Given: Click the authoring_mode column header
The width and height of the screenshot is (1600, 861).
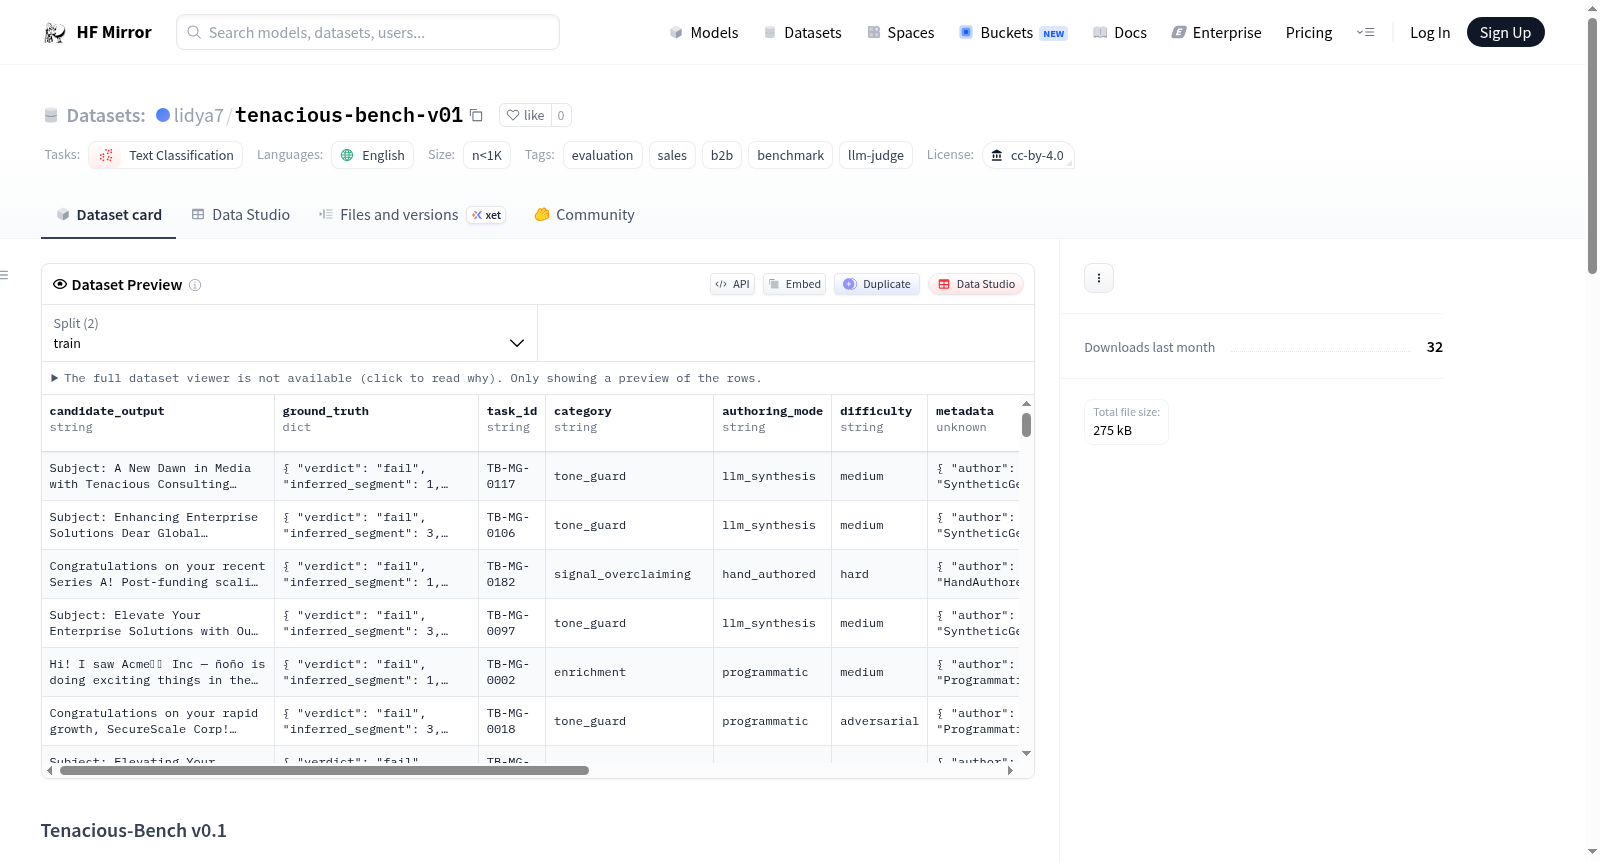Looking at the screenshot, I should (x=773, y=420).
